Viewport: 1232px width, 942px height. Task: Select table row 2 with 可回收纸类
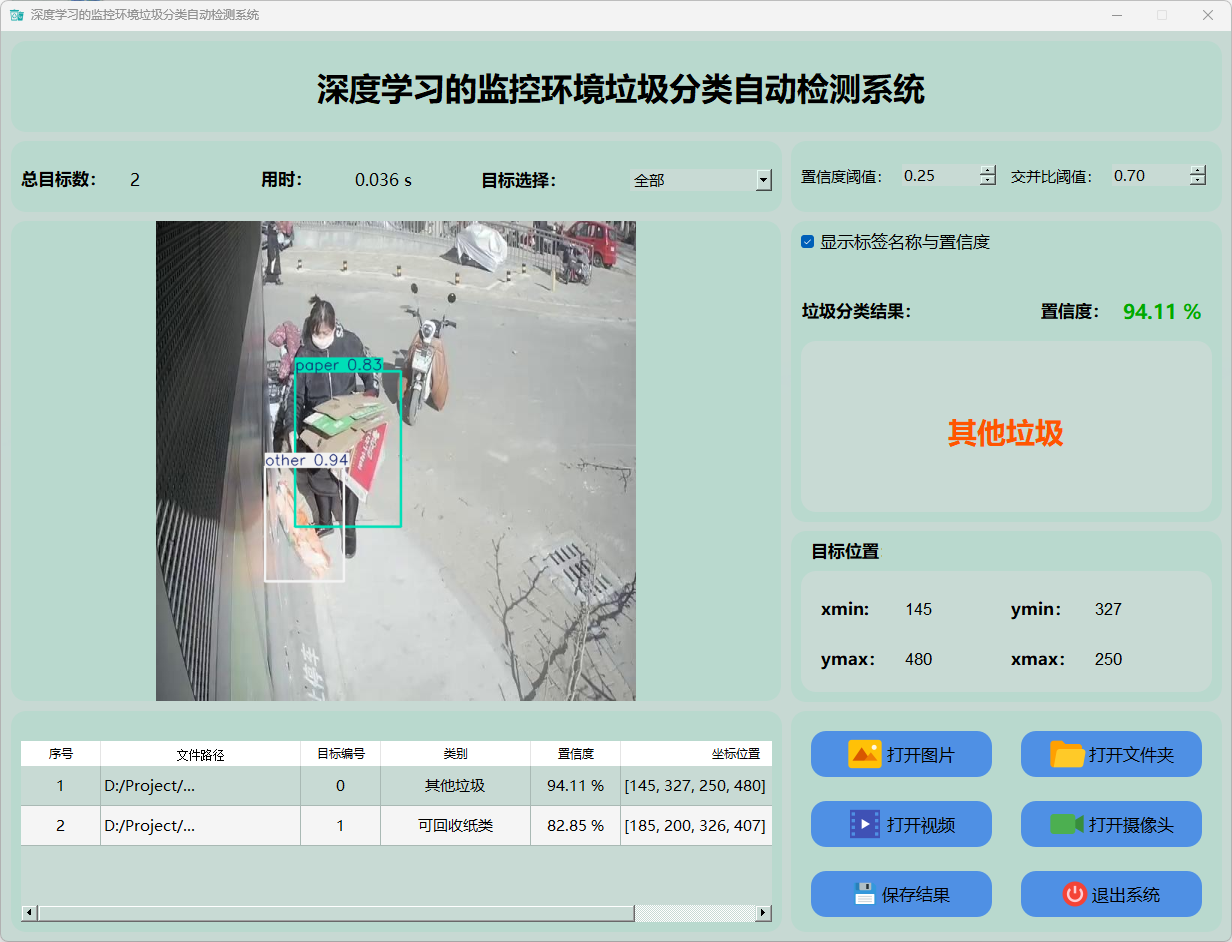pos(455,826)
